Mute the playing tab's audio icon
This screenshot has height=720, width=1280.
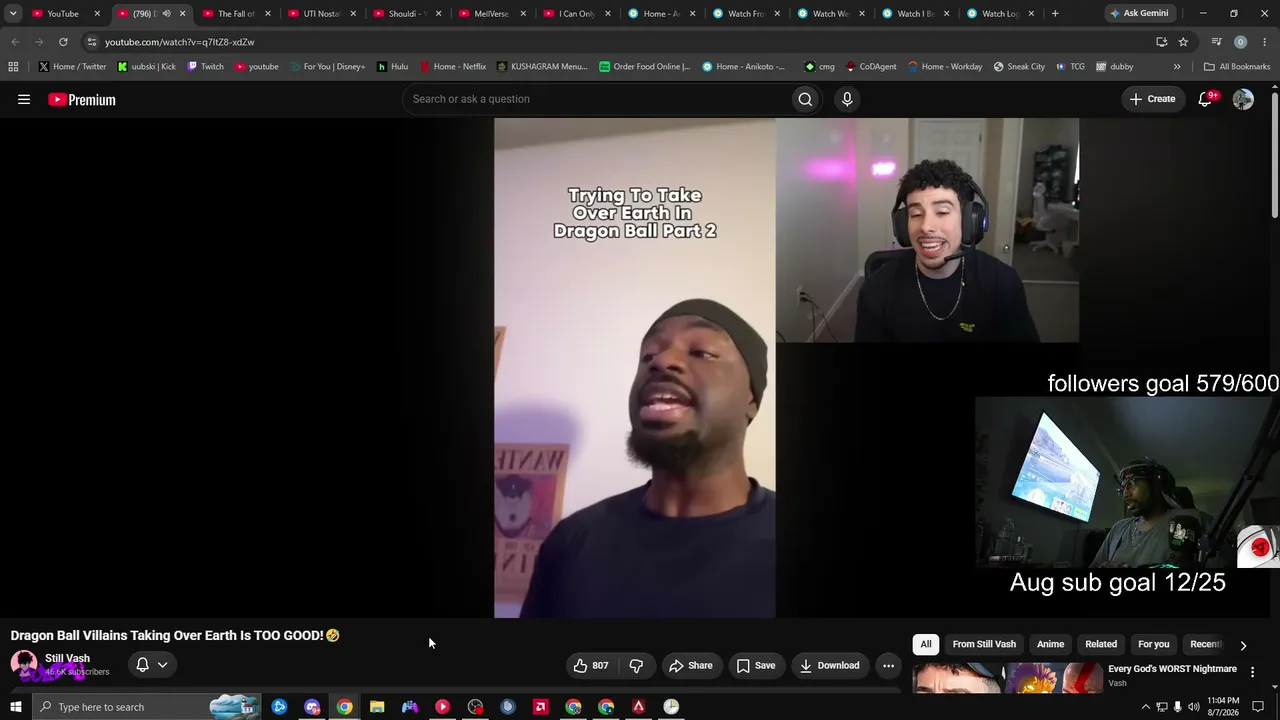click(166, 14)
